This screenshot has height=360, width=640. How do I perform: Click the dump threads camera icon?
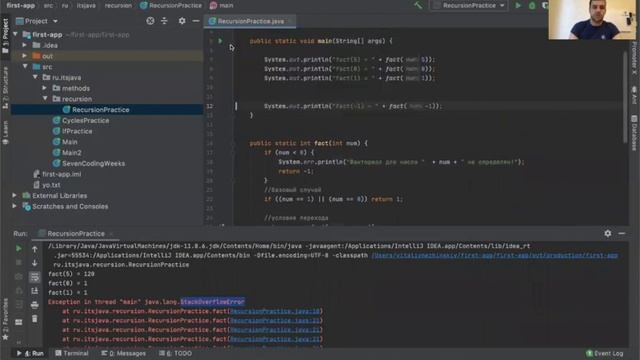click(x=19, y=276)
